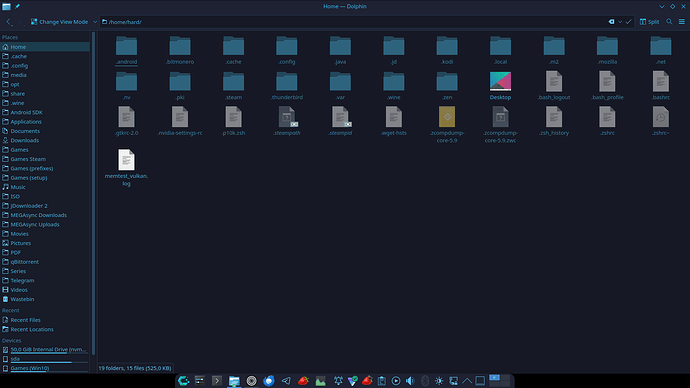Click the Places panel scrollbar
The image size is (690, 388).
pyautogui.click(x=93, y=194)
